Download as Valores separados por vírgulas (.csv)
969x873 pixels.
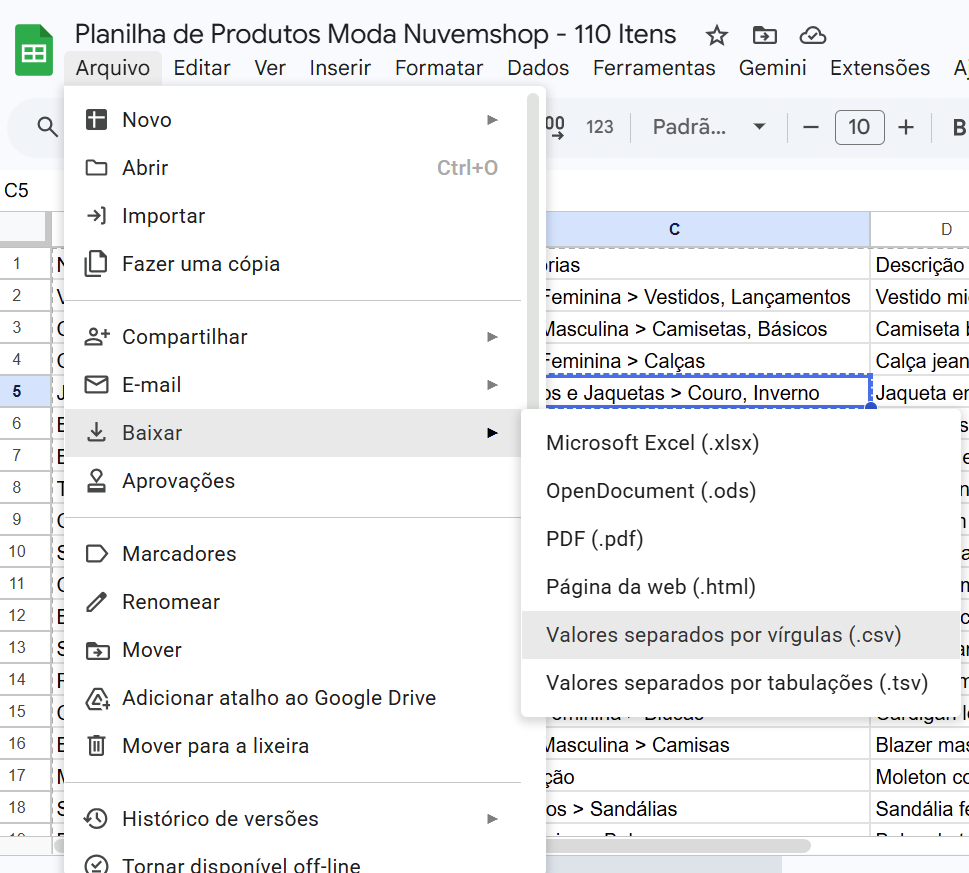click(741, 636)
